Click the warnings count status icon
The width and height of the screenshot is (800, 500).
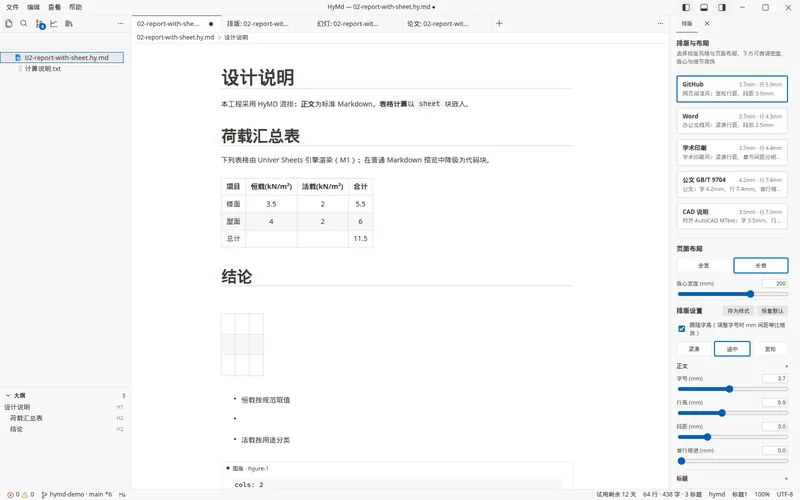coord(28,494)
